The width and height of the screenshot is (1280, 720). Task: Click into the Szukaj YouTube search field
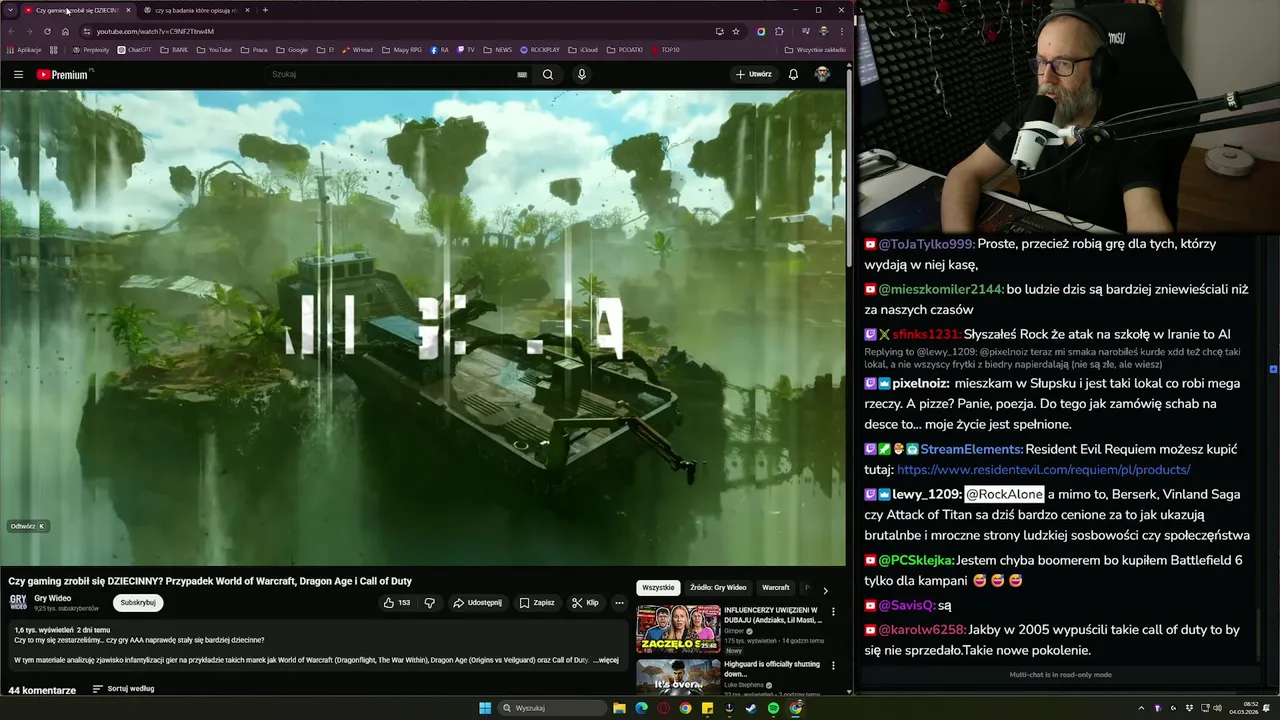[390, 74]
